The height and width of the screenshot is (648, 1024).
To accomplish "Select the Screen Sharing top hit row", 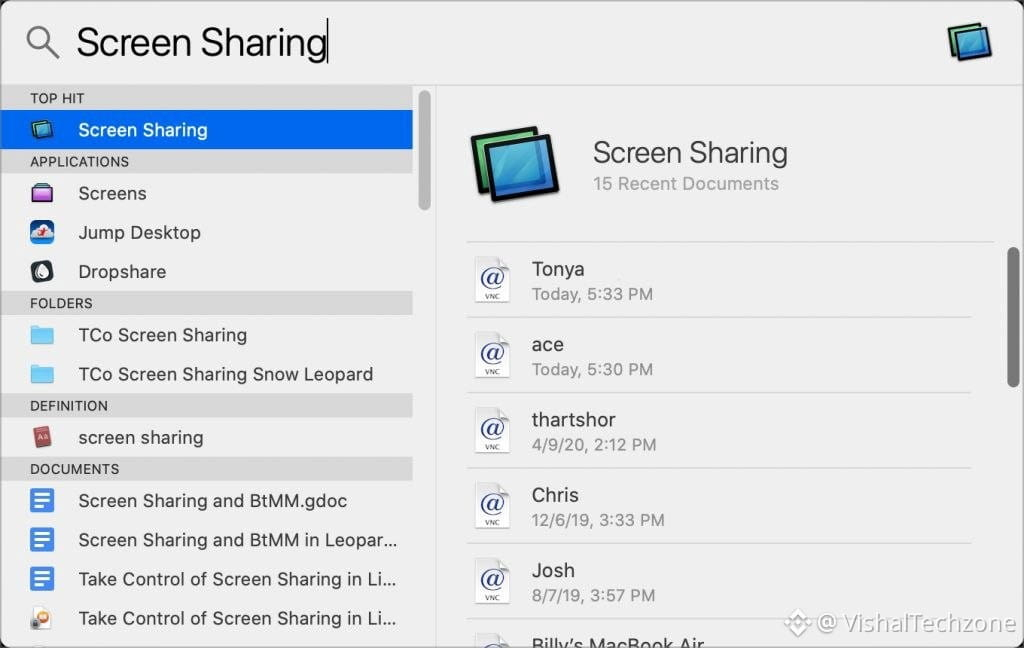I will tap(206, 129).
